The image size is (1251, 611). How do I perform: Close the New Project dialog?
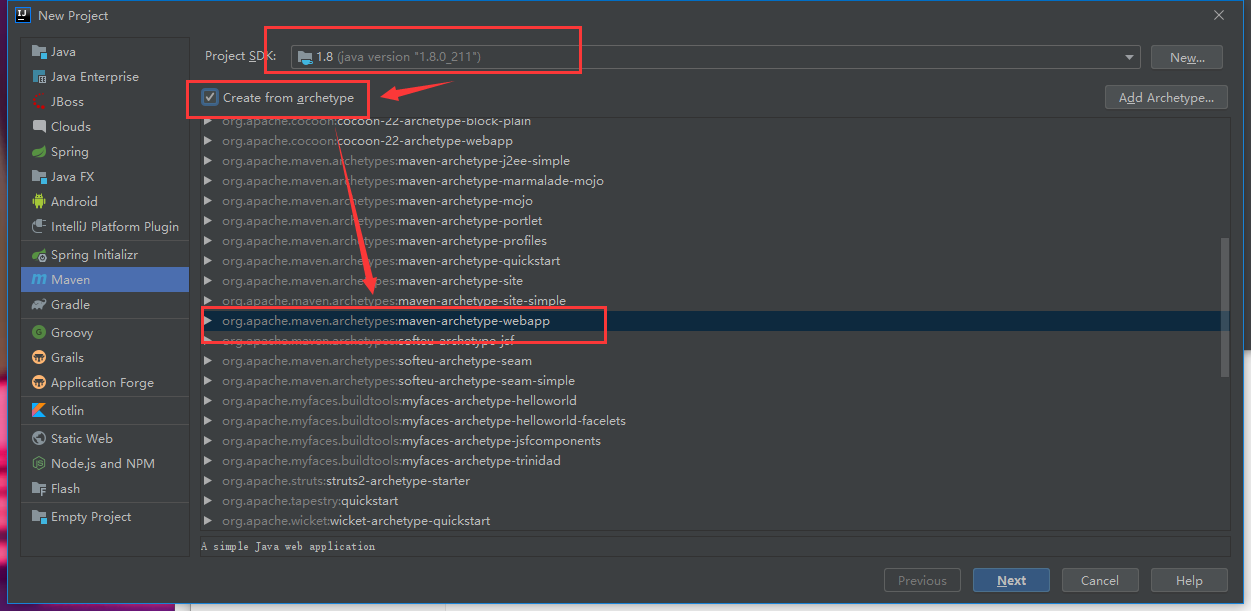(x=1218, y=15)
